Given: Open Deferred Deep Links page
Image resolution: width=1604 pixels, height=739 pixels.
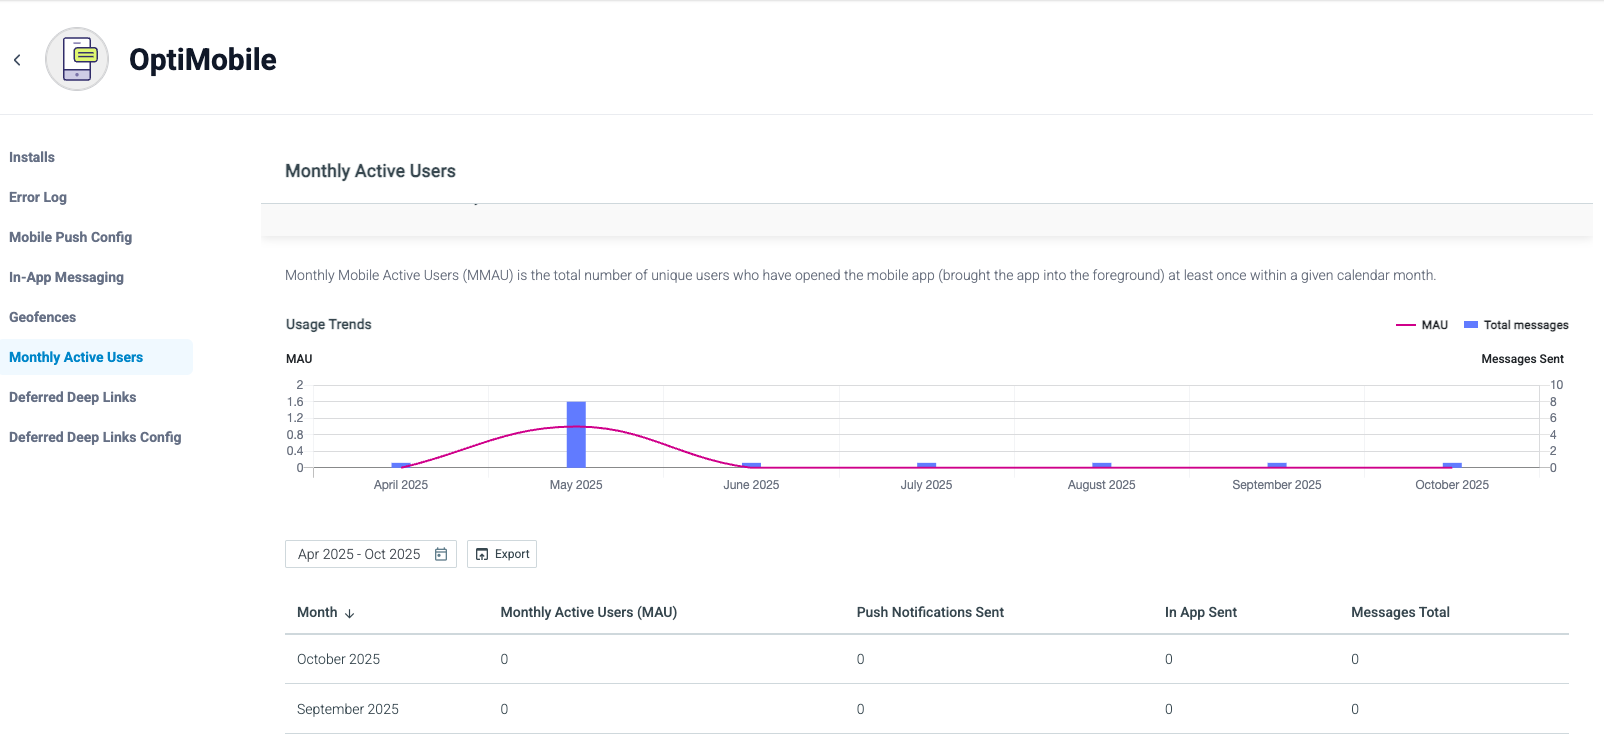Looking at the screenshot, I should [73, 397].
